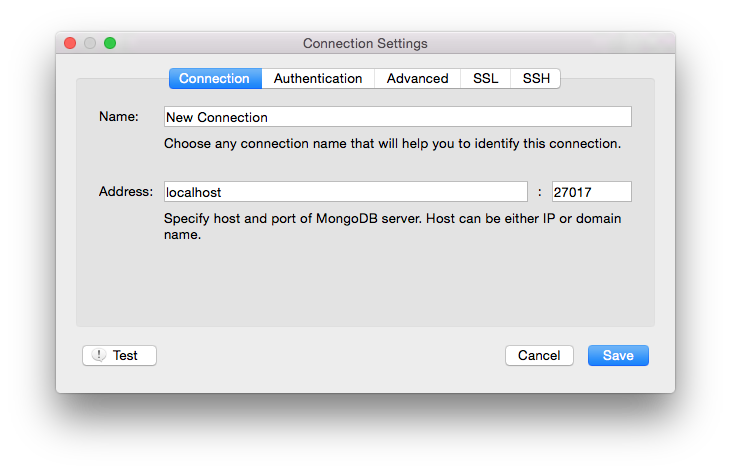Screen dimensions: 731x473
Task: Click the Name field containing New Connection
Action: click(397, 117)
